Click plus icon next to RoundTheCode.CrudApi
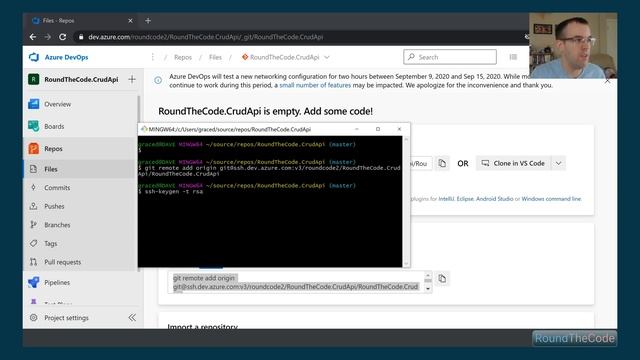640x360 pixels. (x=132, y=79)
